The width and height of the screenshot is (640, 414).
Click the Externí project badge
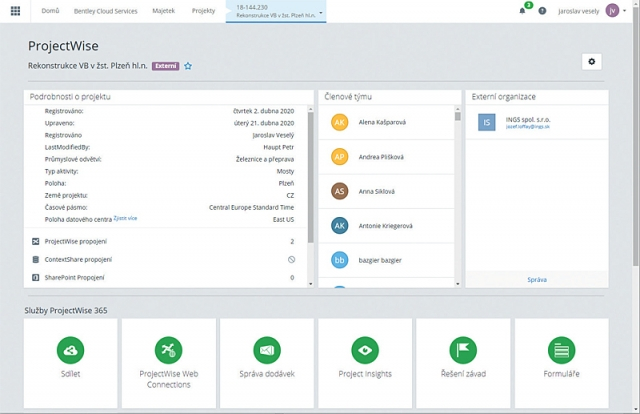(x=166, y=66)
